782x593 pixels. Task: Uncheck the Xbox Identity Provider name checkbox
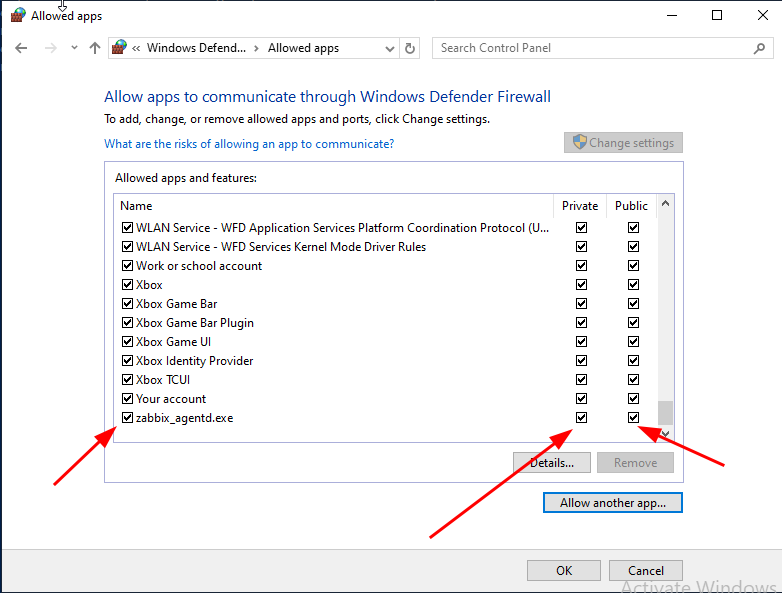click(x=127, y=361)
